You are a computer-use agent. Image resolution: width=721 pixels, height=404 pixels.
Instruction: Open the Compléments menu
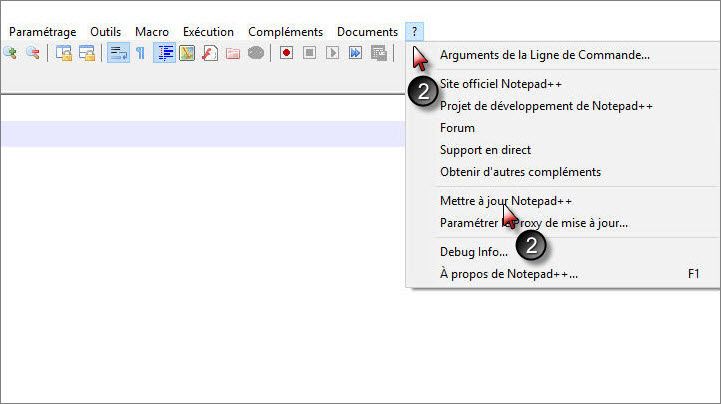click(286, 32)
